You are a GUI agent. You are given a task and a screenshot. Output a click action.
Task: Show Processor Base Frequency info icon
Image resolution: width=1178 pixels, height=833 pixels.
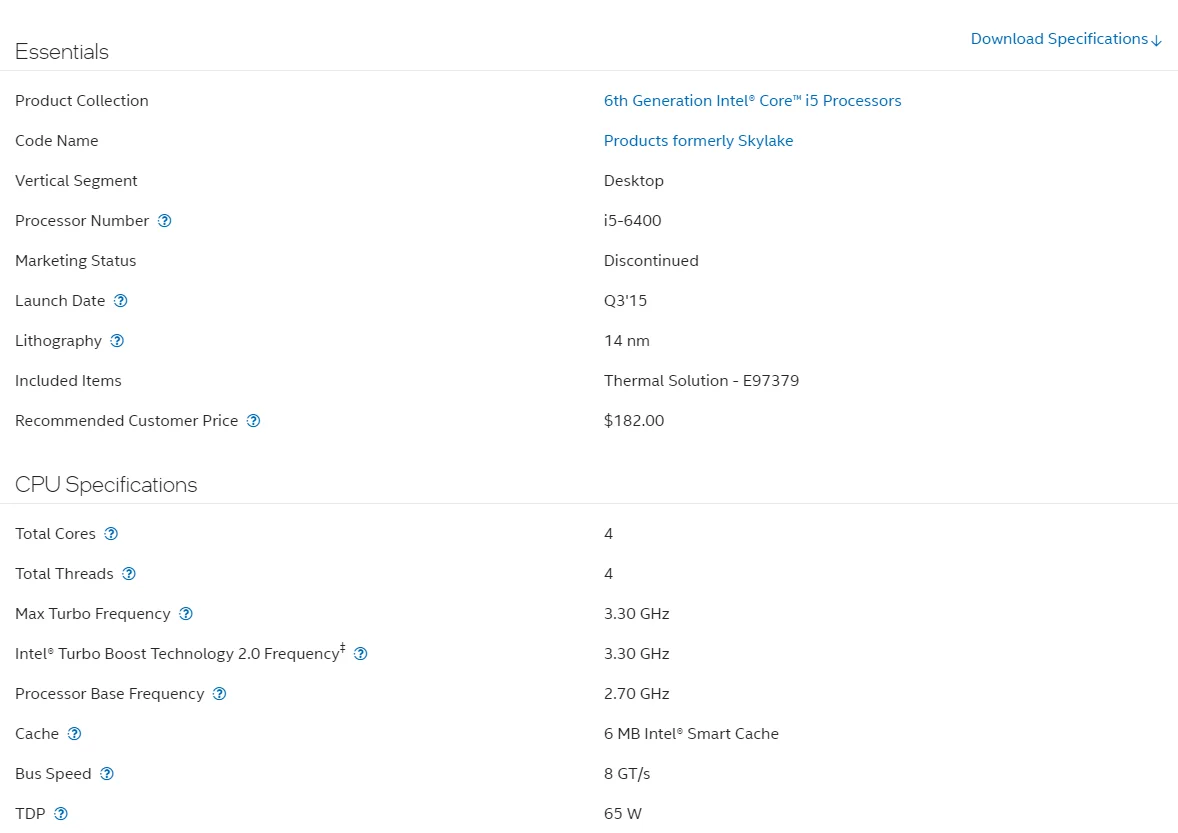tap(220, 694)
